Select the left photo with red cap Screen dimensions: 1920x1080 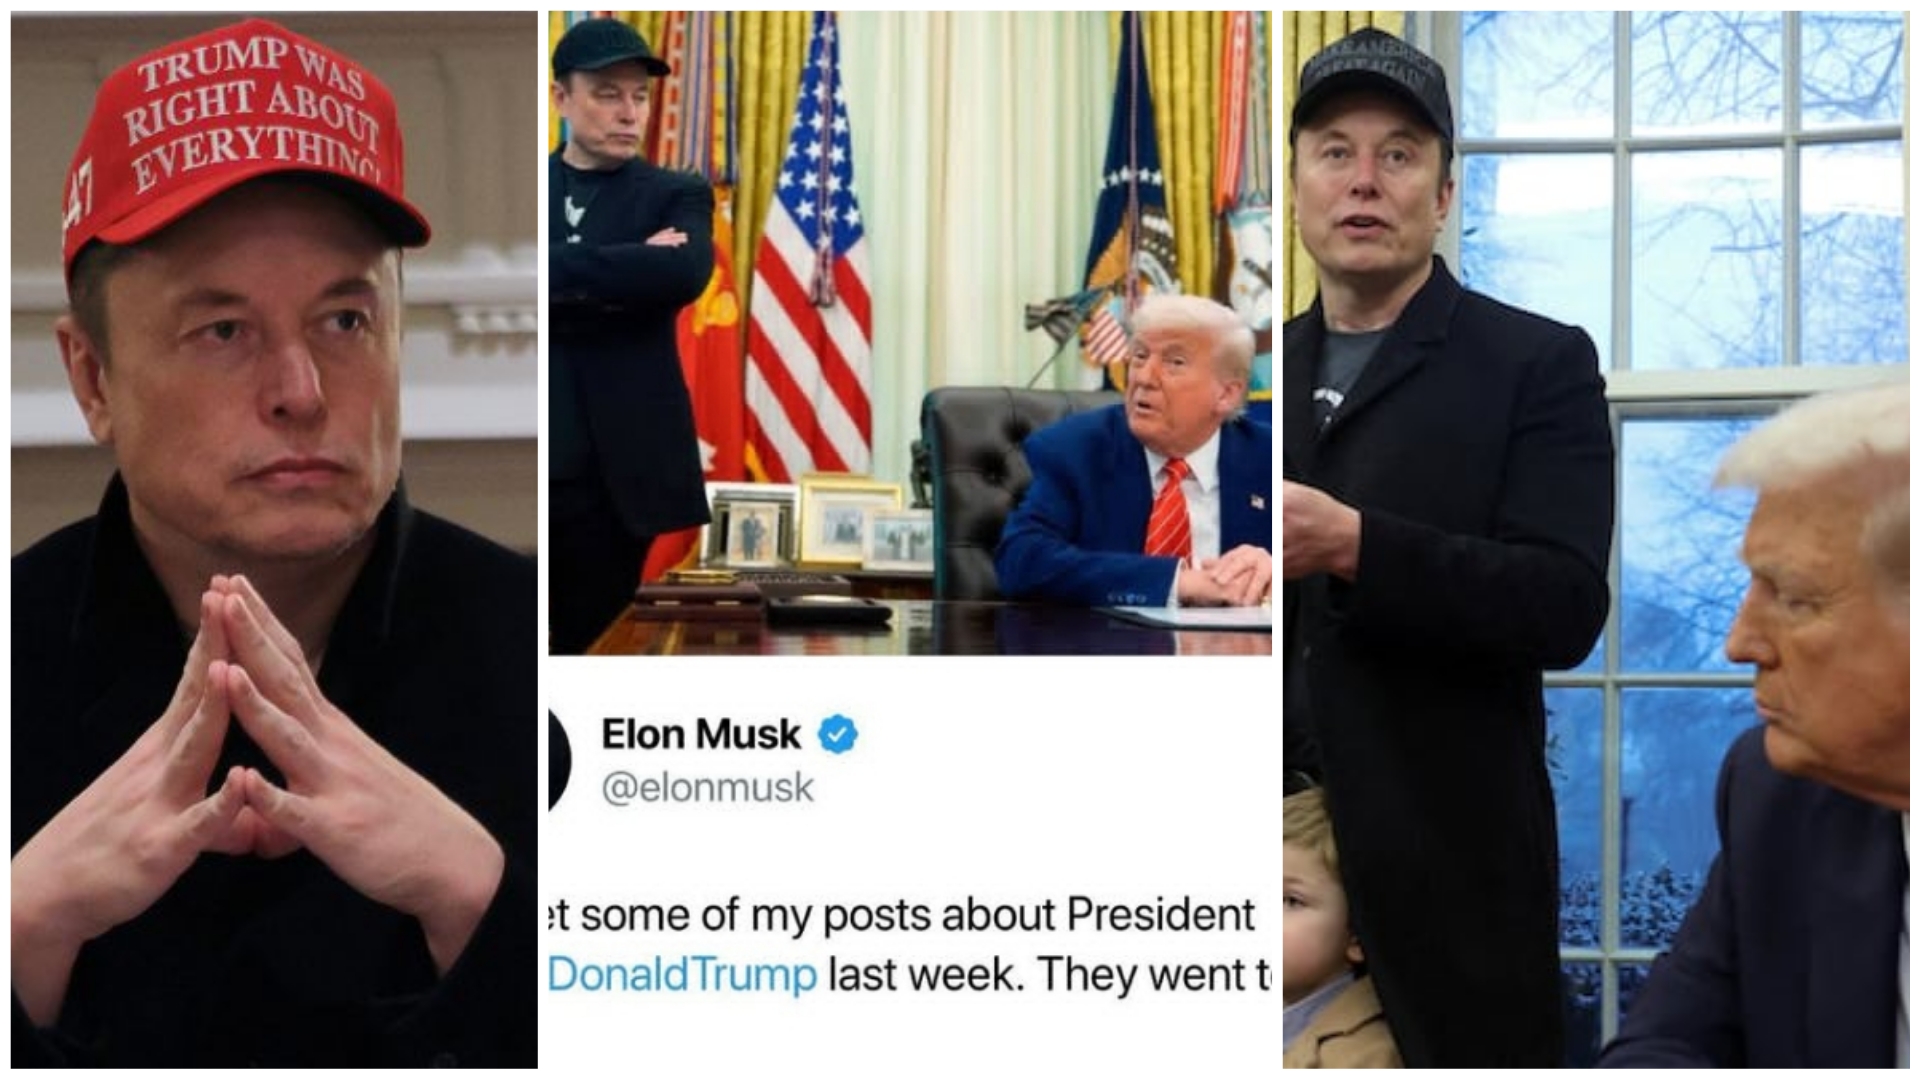click(x=274, y=540)
